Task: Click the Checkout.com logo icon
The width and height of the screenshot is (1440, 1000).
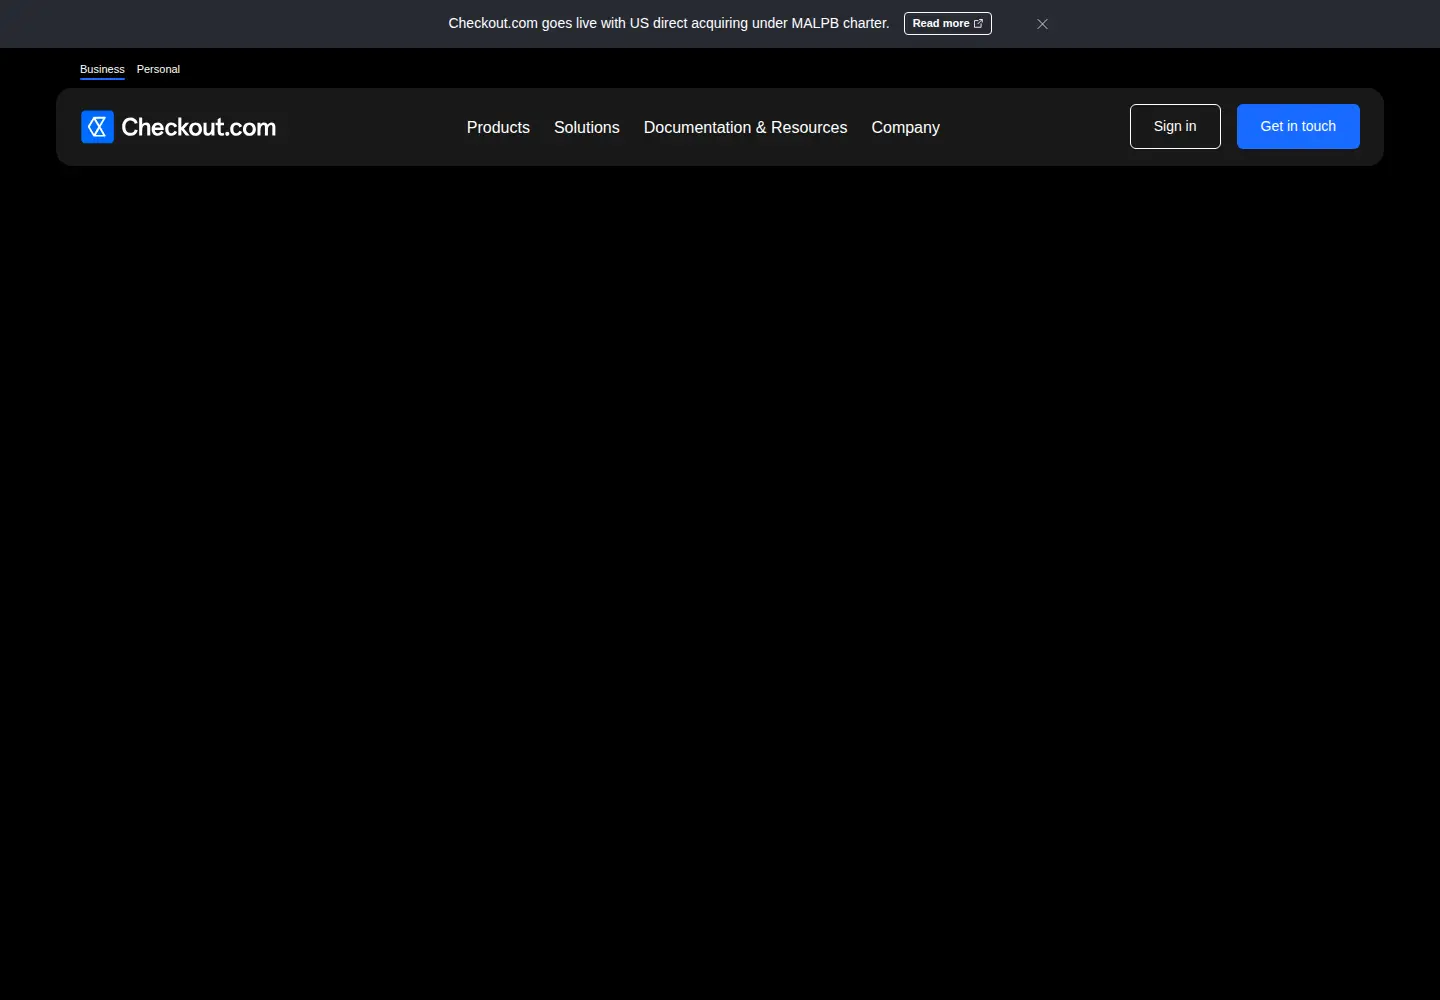Action: (97, 127)
